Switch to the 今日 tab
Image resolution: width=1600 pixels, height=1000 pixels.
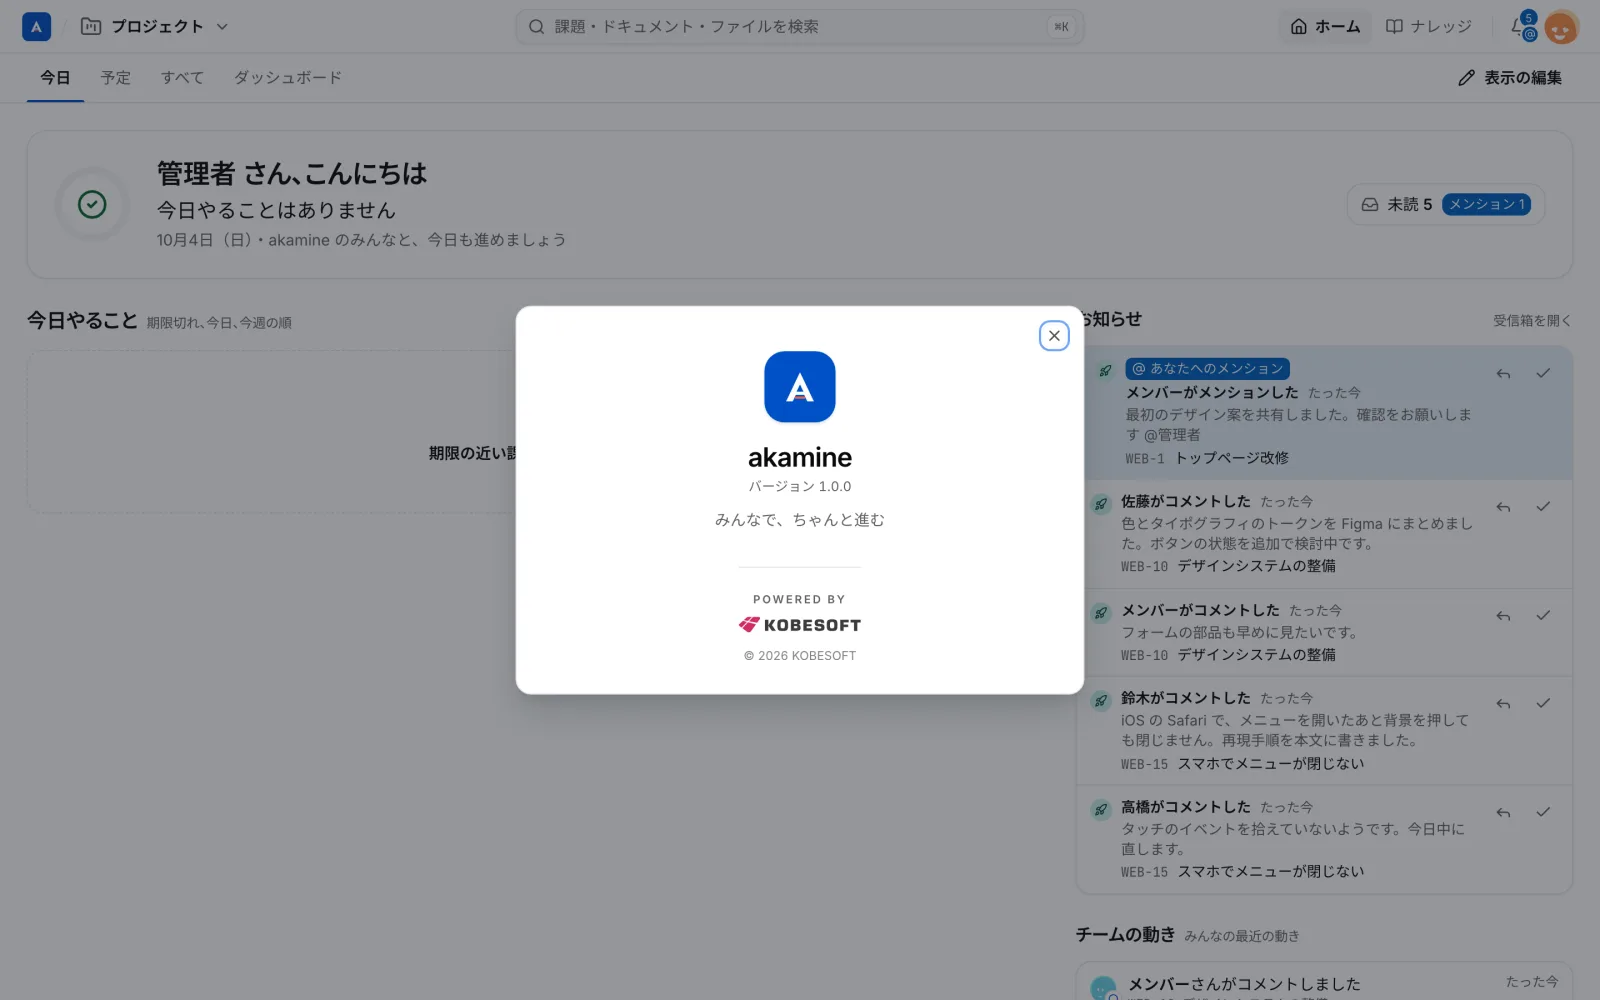(x=55, y=78)
